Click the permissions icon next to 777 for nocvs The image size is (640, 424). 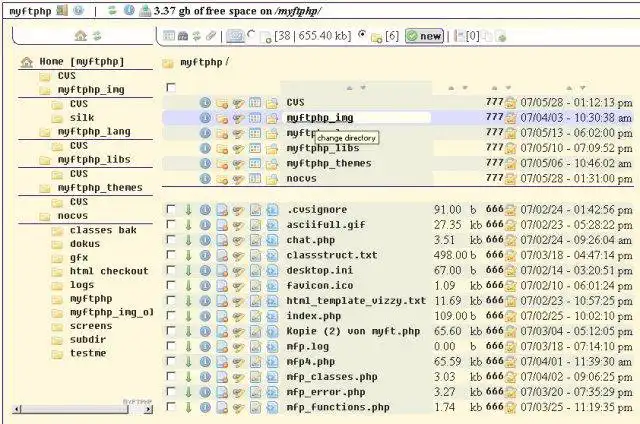[511, 179]
